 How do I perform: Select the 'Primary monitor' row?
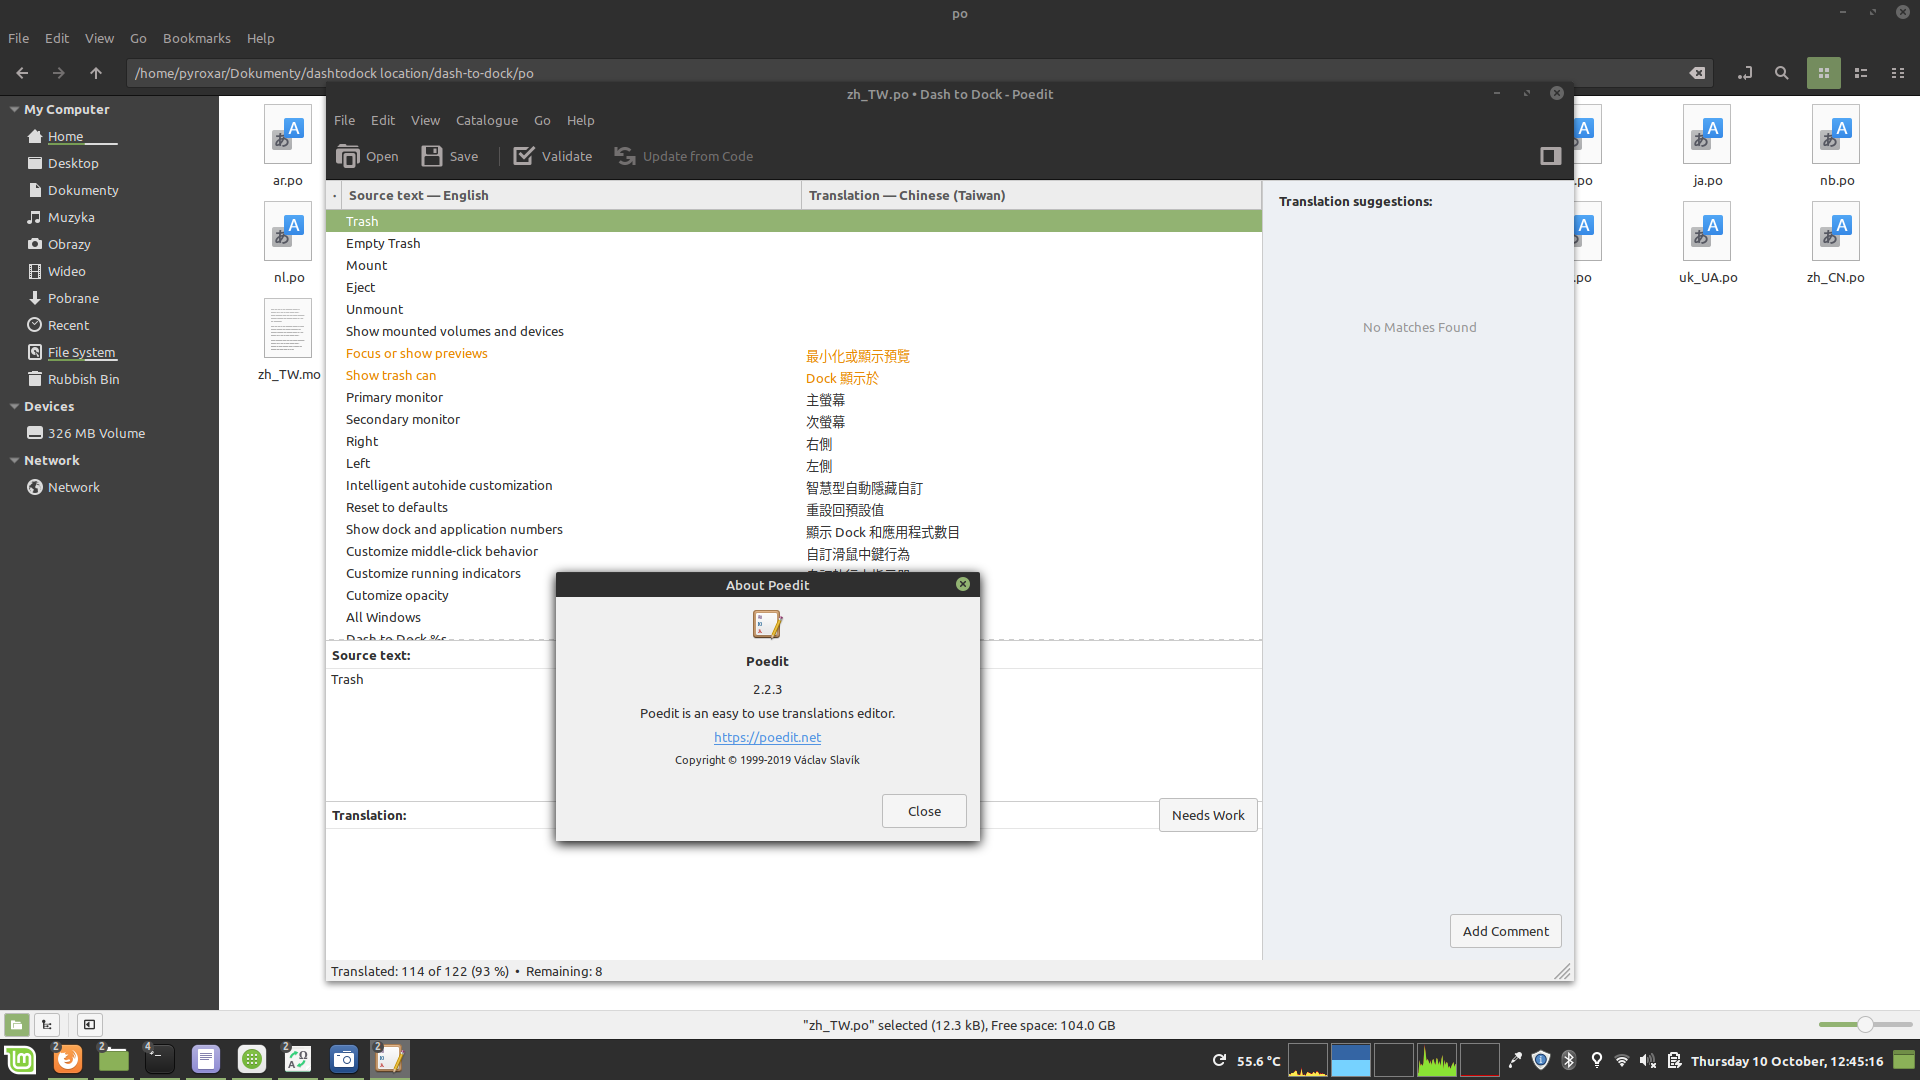pyautogui.click(x=793, y=398)
